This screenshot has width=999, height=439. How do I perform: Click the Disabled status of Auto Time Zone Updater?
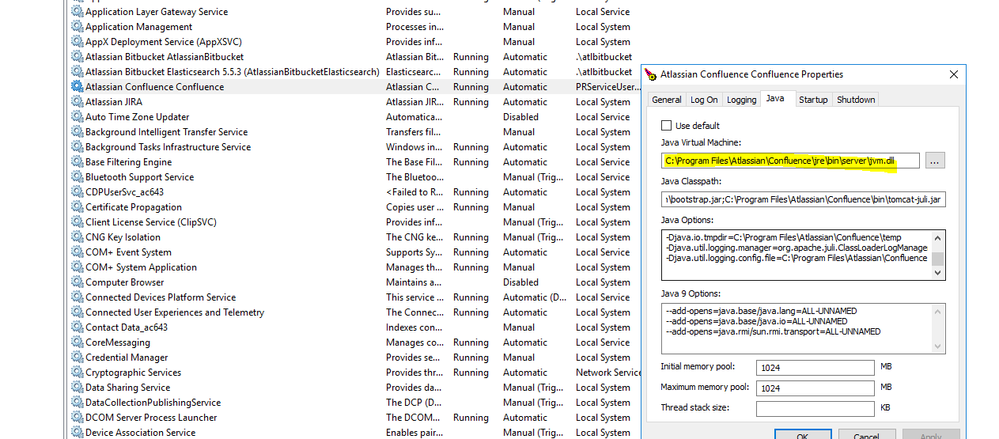(x=521, y=117)
